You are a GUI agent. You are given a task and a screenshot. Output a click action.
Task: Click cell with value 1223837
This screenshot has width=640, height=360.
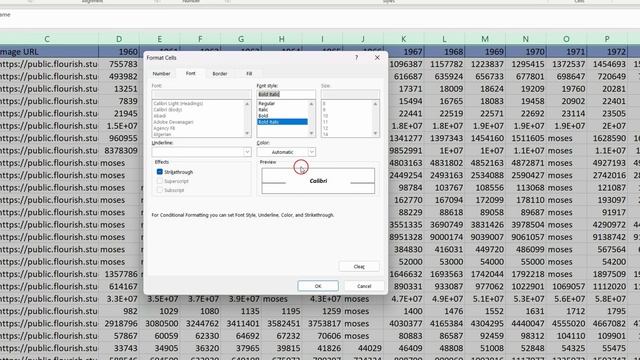click(x=485, y=64)
